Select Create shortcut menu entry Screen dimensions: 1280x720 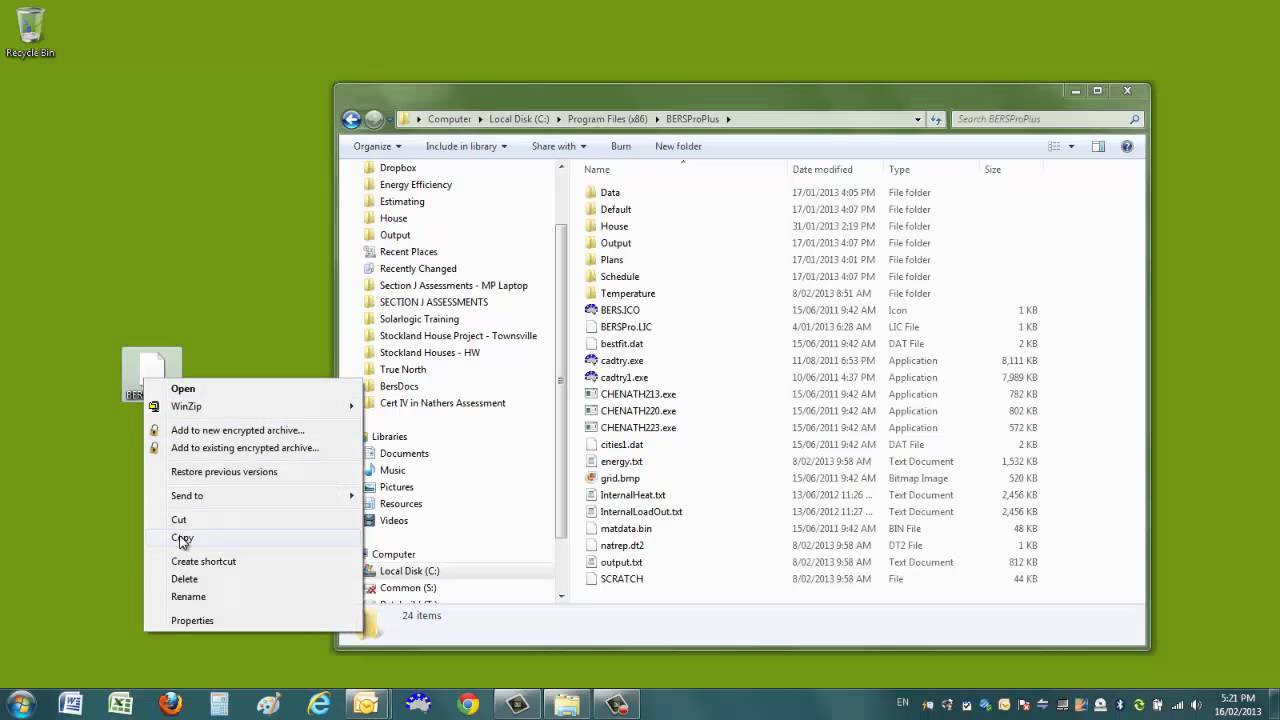203,562
